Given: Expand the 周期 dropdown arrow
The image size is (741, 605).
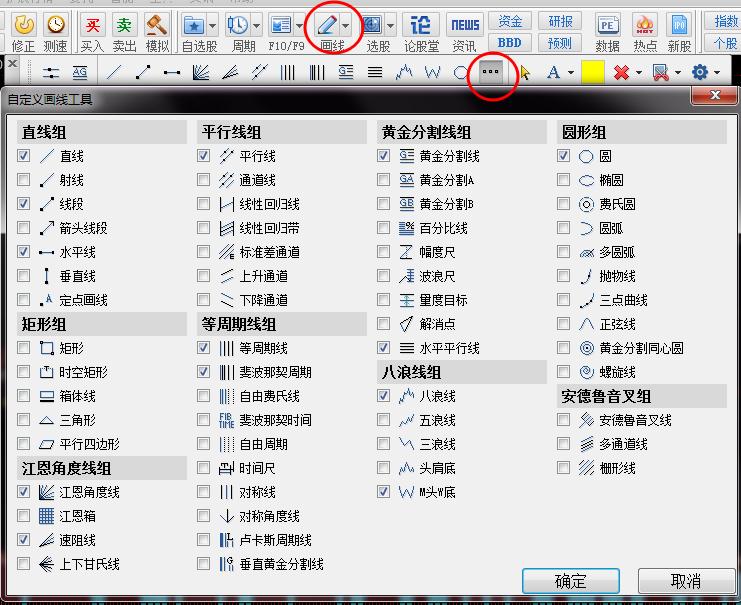Looking at the screenshot, I should pos(257,26).
